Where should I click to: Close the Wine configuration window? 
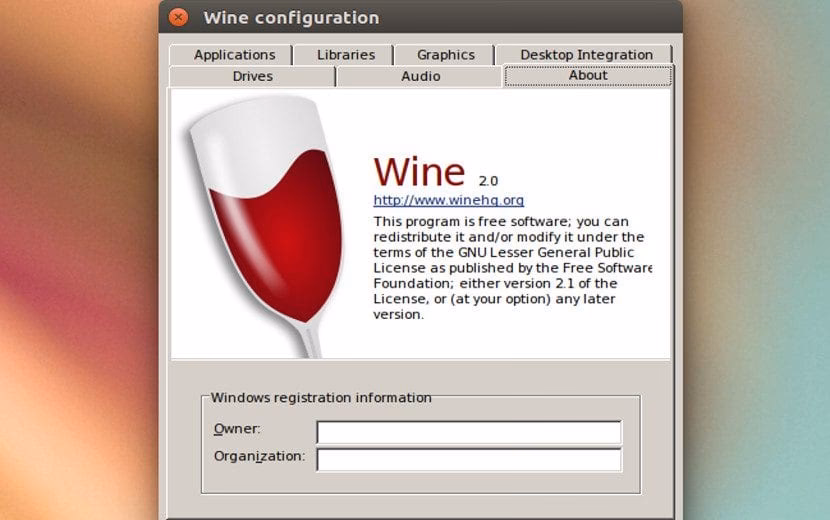(178, 17)
